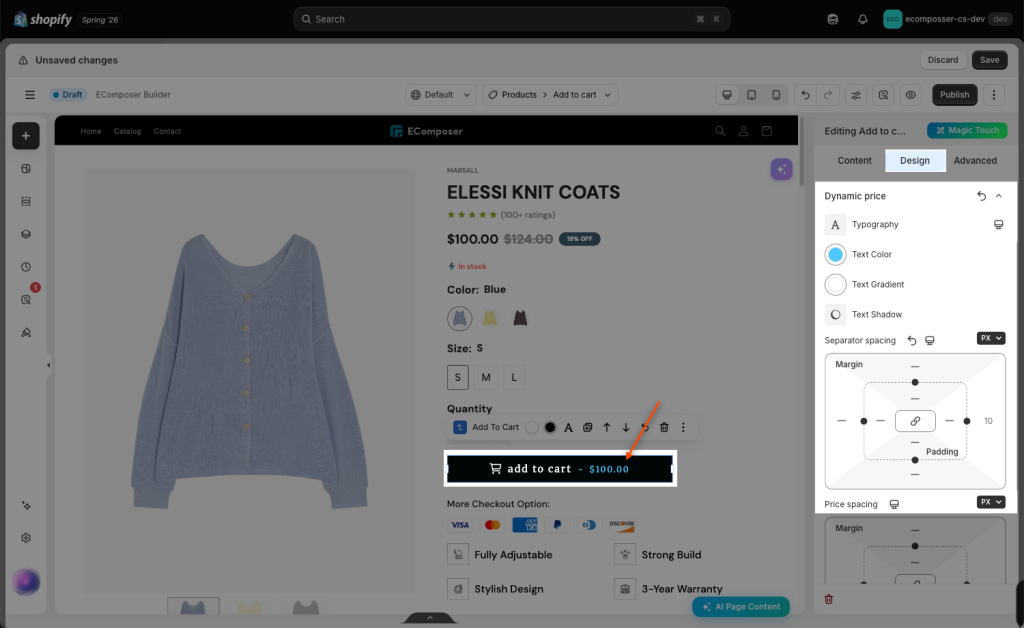
Task: Click the storefront header search icon
Action: 720,131
